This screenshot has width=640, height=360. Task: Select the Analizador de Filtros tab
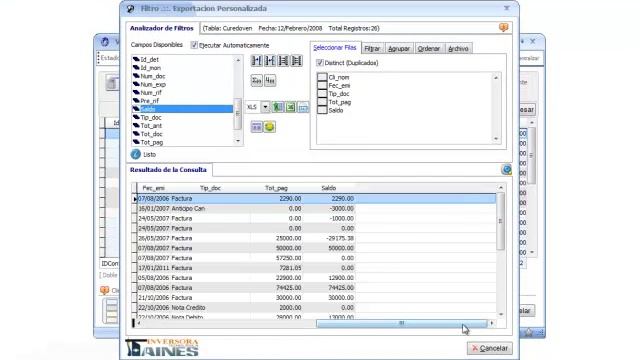162,28
